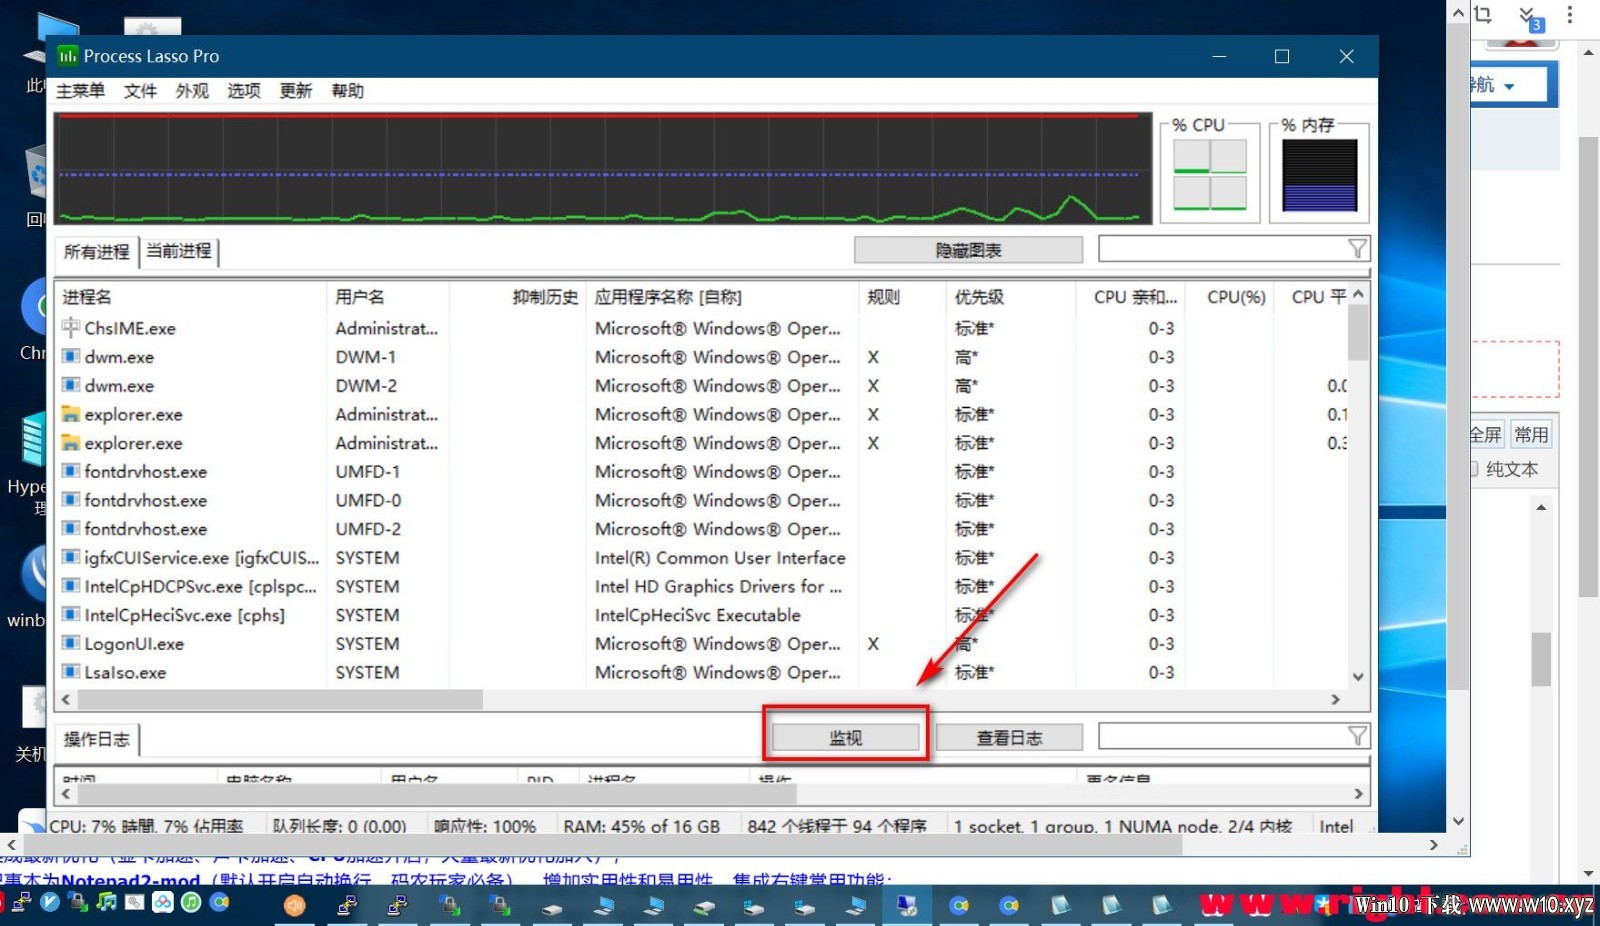Open the browser three-dot menu

tap(1570, 15)
